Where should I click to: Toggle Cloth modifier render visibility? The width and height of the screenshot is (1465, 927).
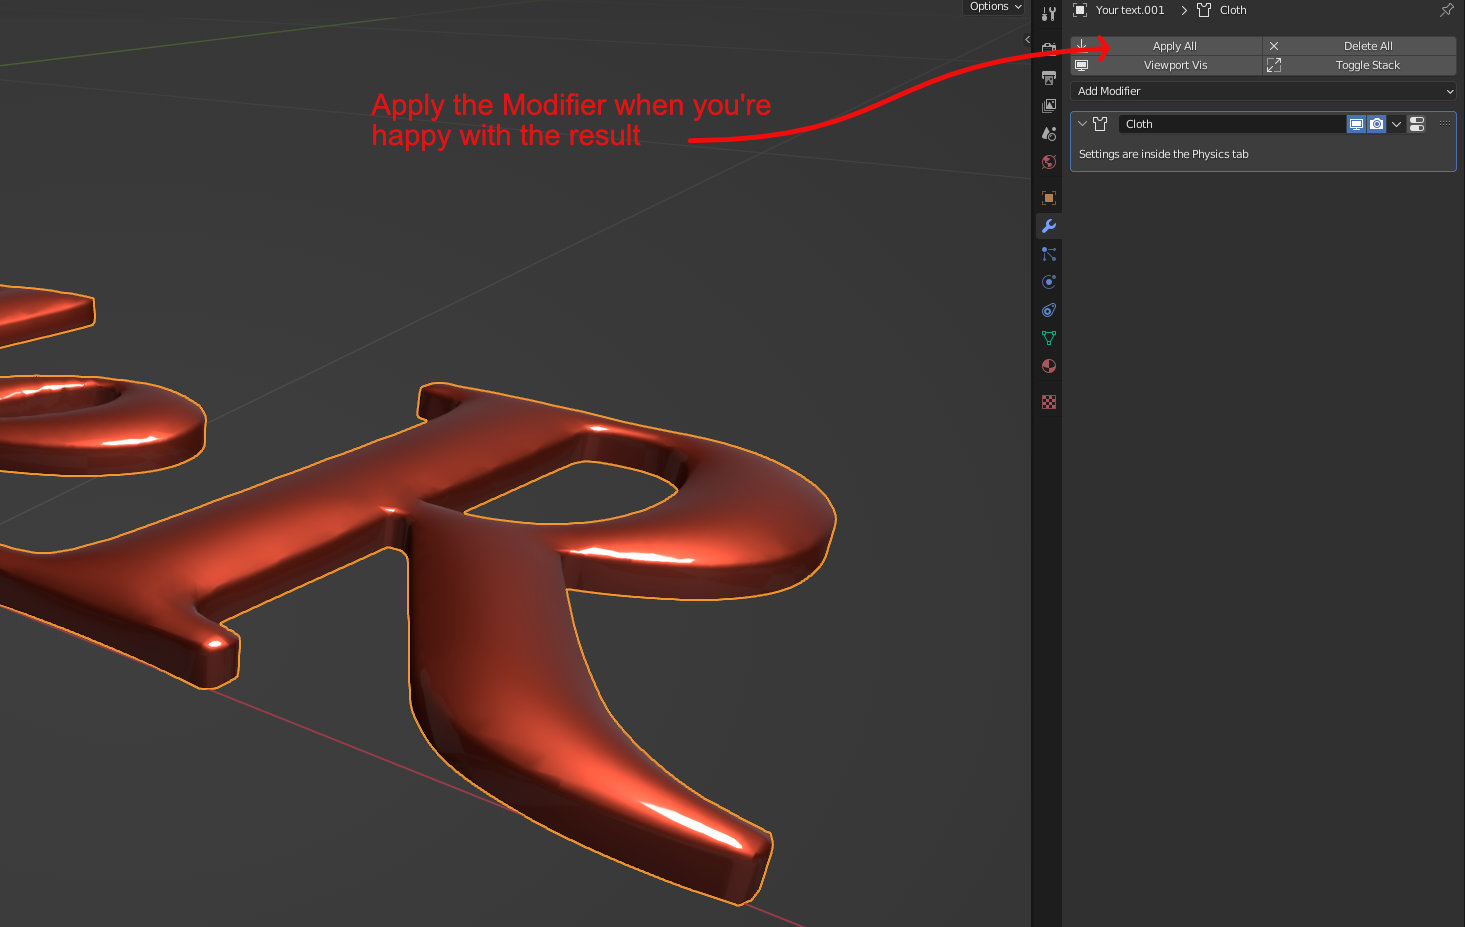pyautogui.click(x=1377, y=124)
